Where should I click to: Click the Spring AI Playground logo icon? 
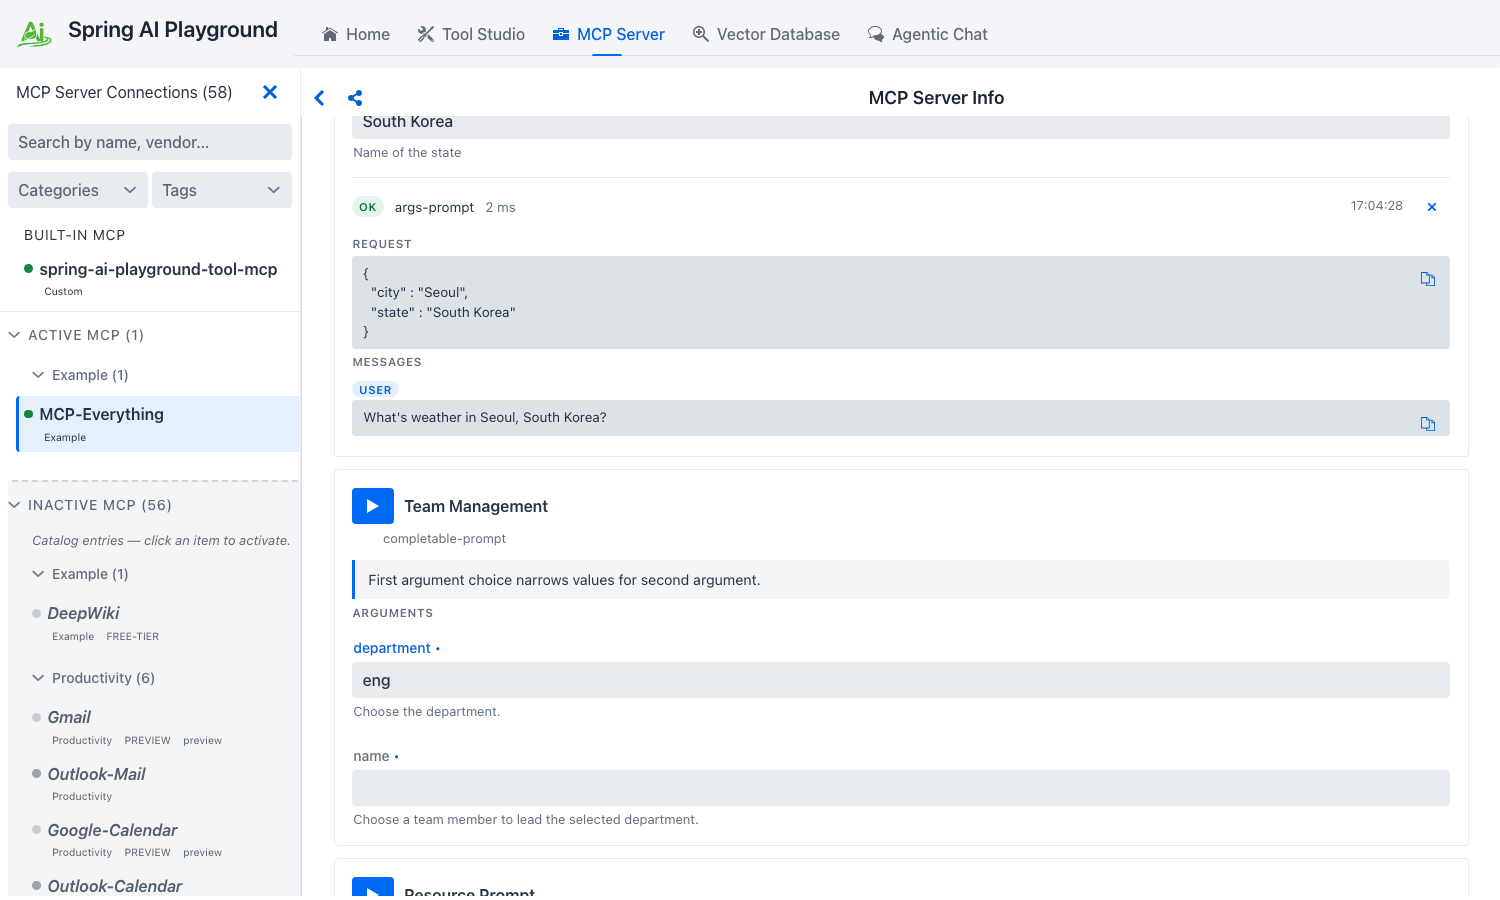click(35, 32)
